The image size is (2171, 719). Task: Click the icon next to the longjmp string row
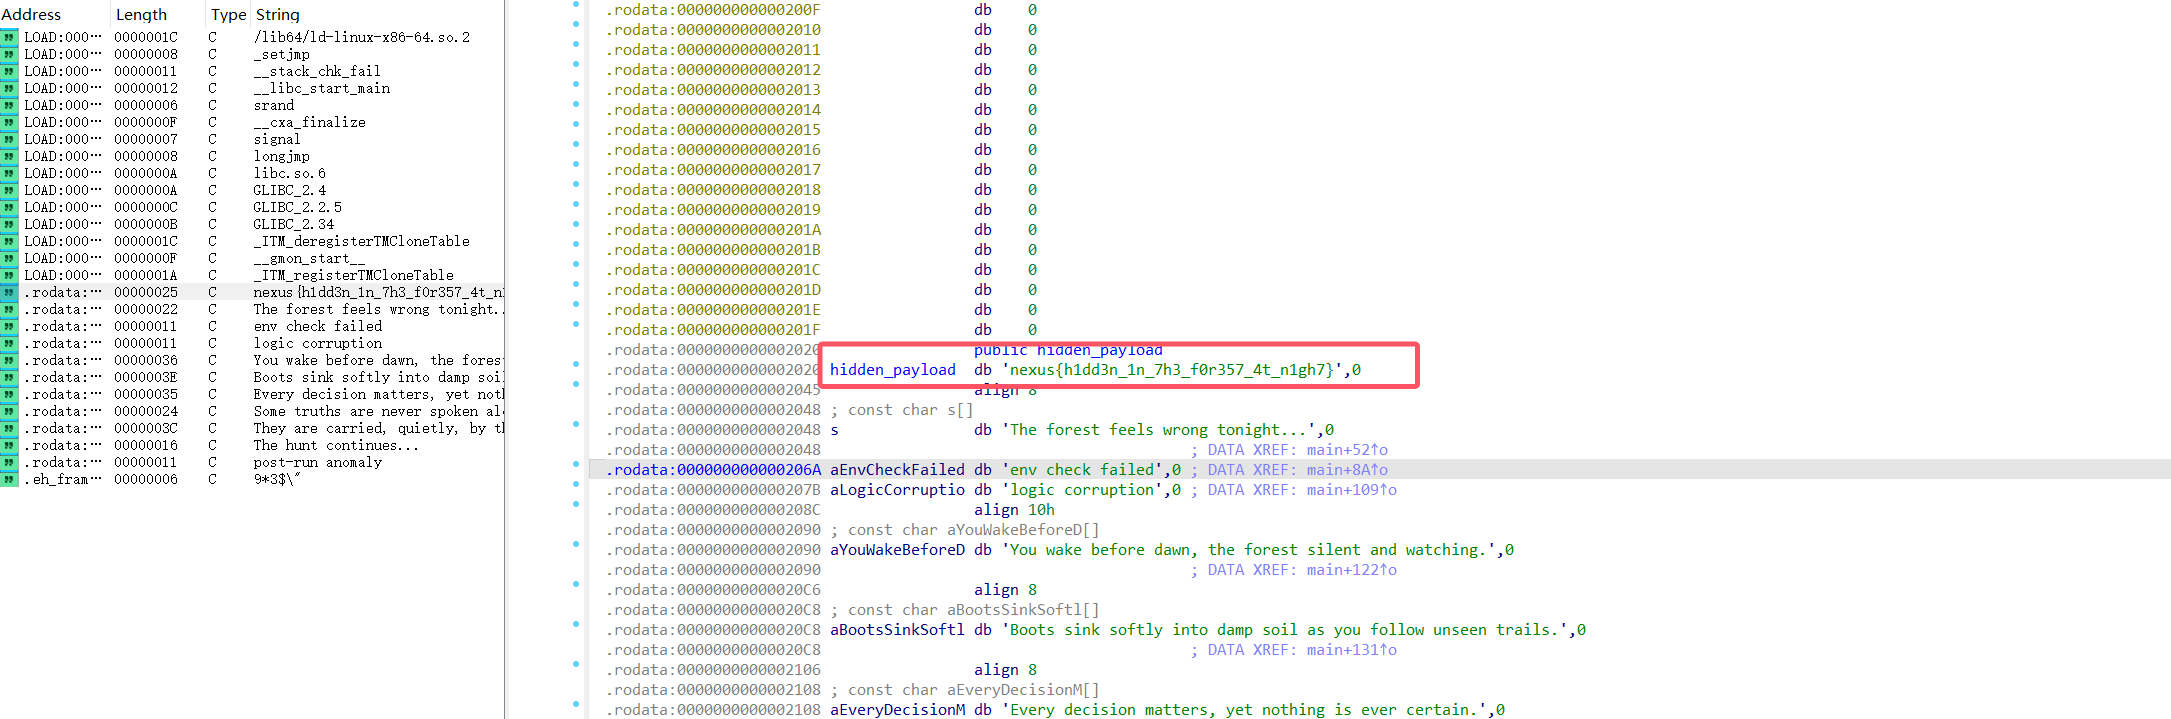point(9,156)
